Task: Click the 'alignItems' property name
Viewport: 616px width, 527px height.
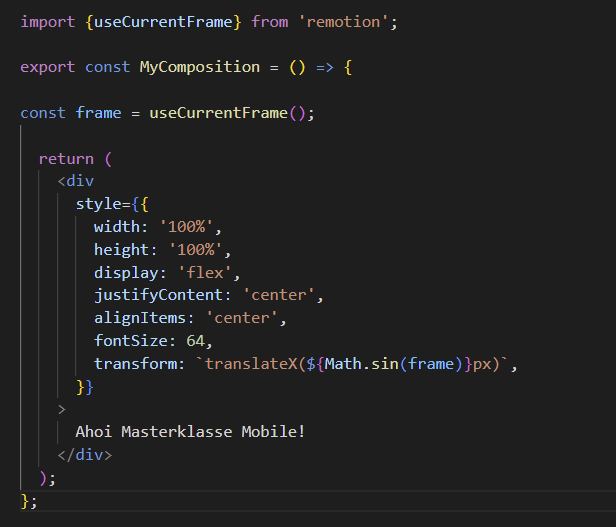Action: 140,318
